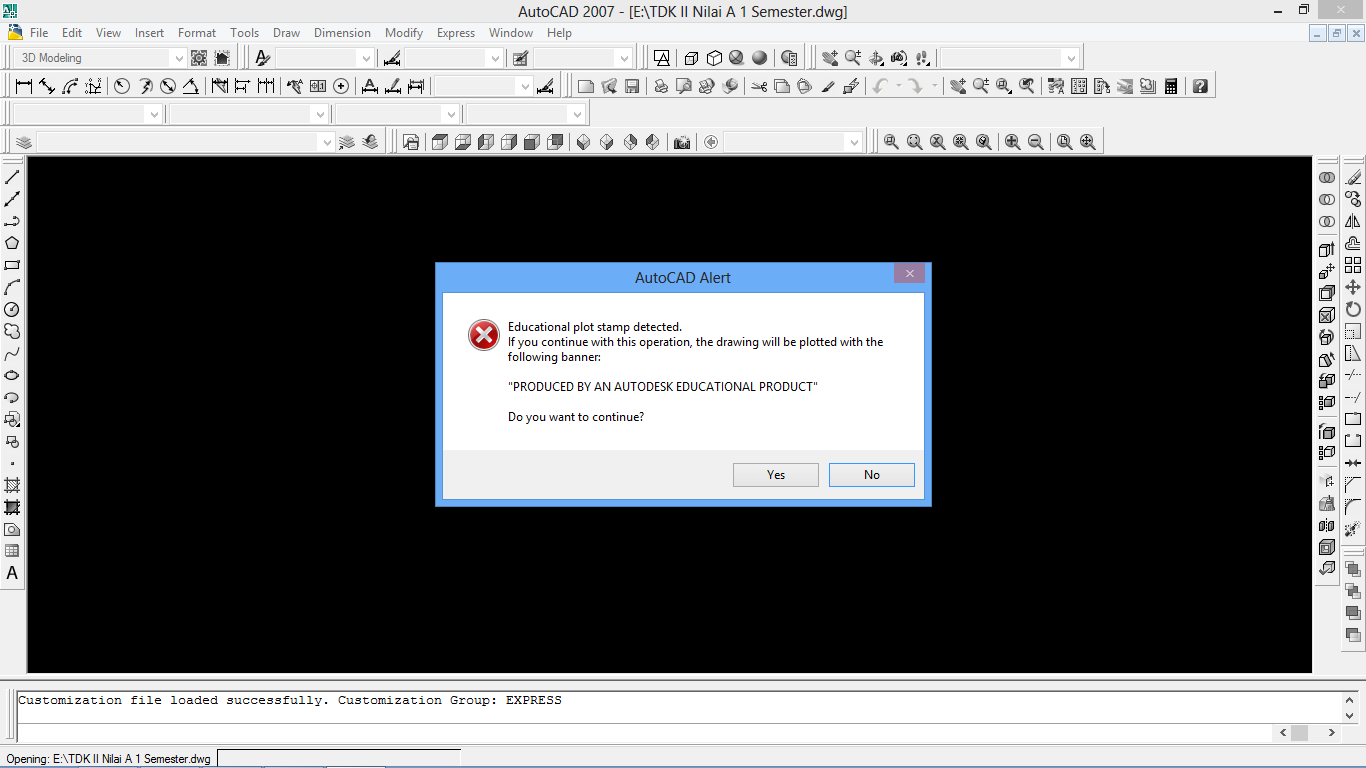Open Workspace Settings gear icon

(199, 58)
